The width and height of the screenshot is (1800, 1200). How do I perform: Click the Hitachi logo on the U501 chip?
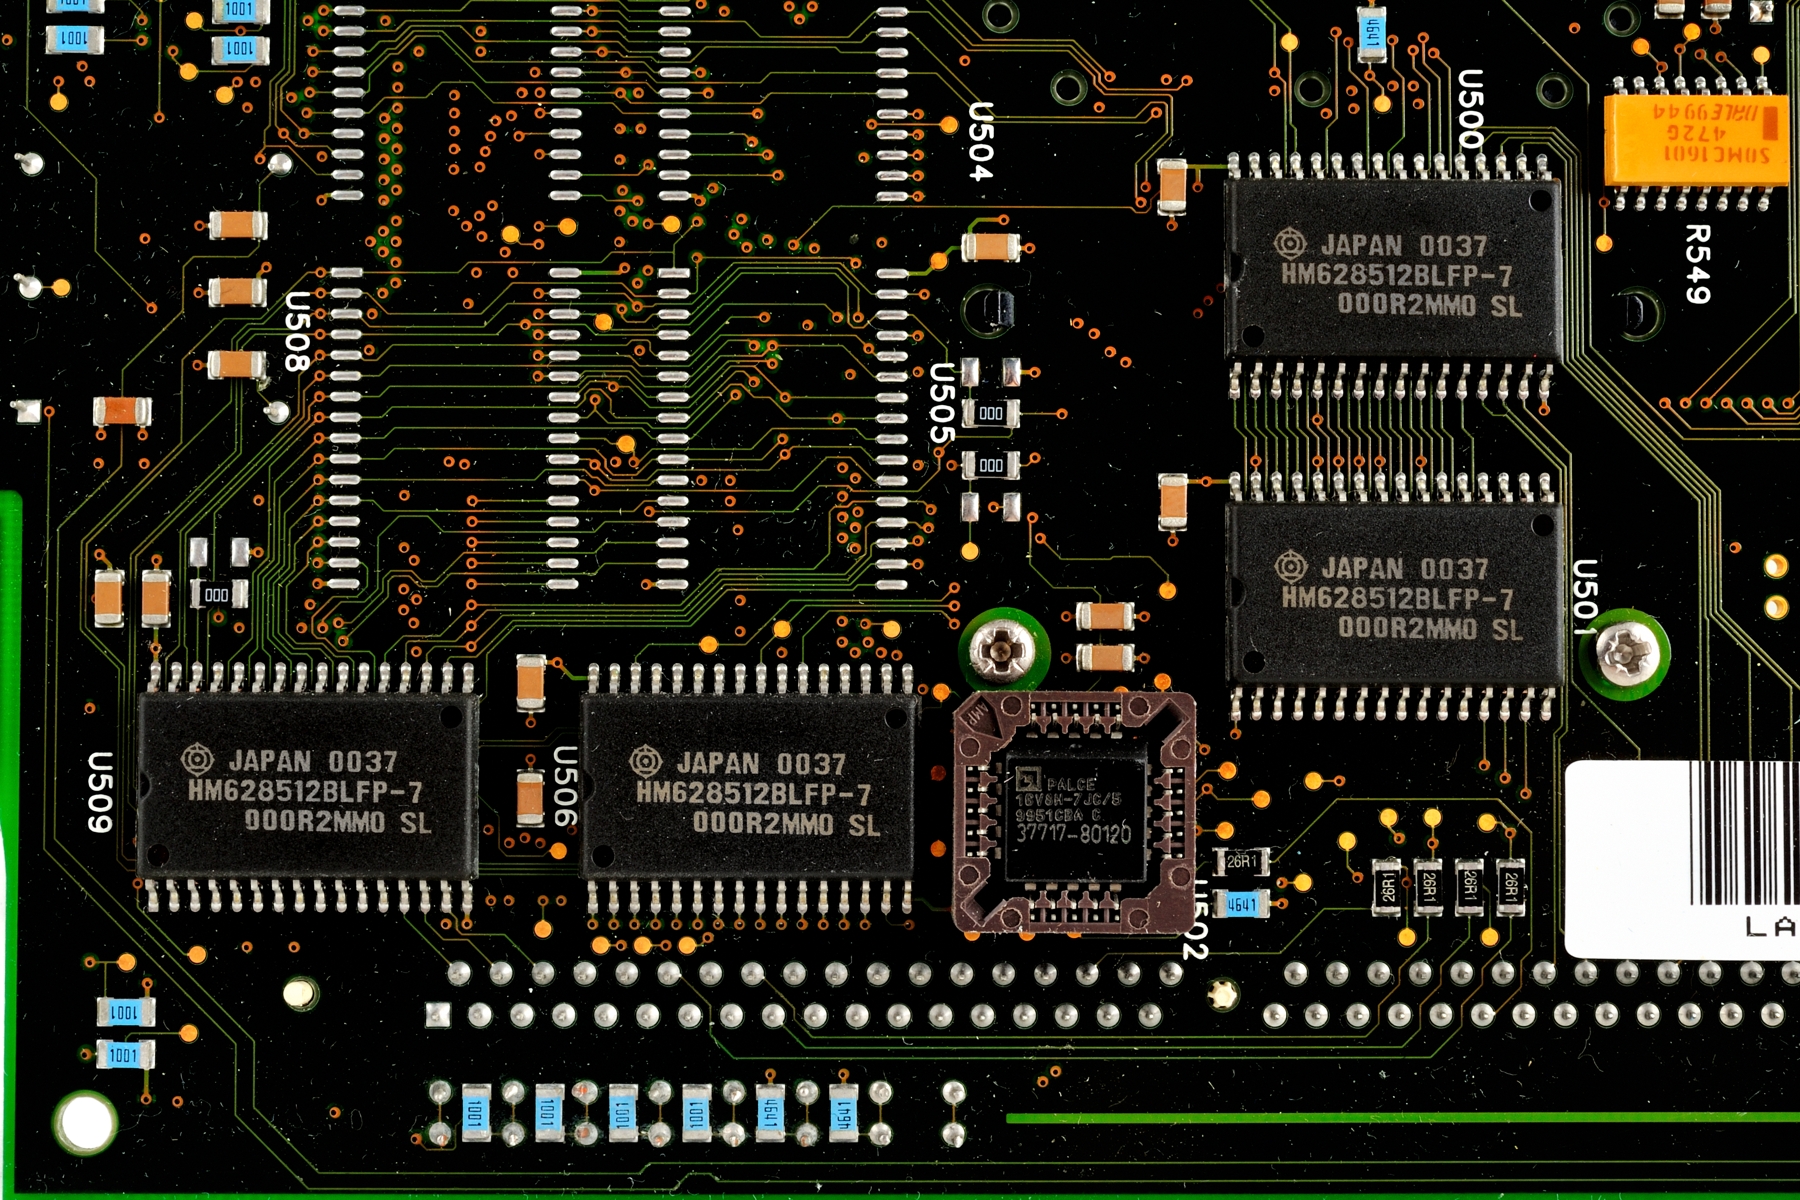(x=1290, y=566)
